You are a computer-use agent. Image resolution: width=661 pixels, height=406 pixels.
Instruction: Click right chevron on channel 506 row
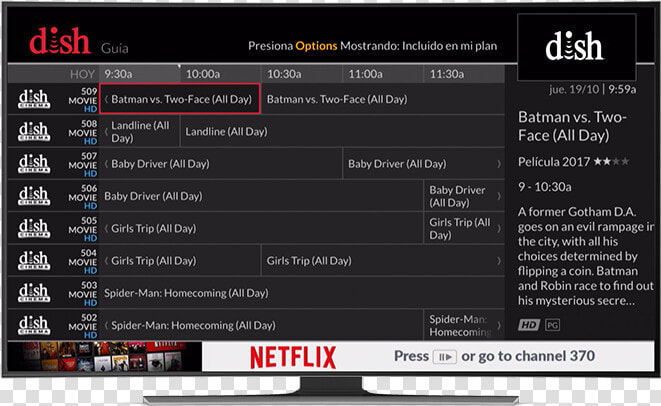[499, 196]
